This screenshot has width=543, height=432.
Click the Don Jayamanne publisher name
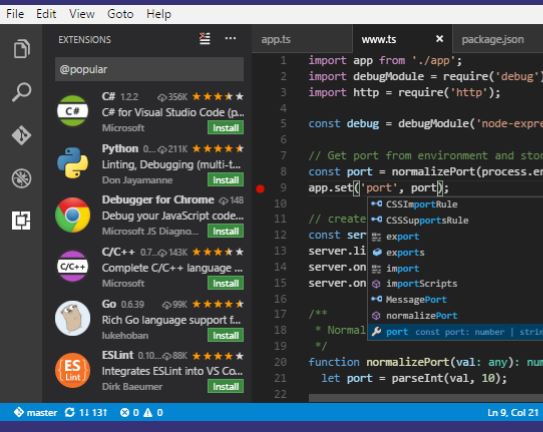click(137, 180)
